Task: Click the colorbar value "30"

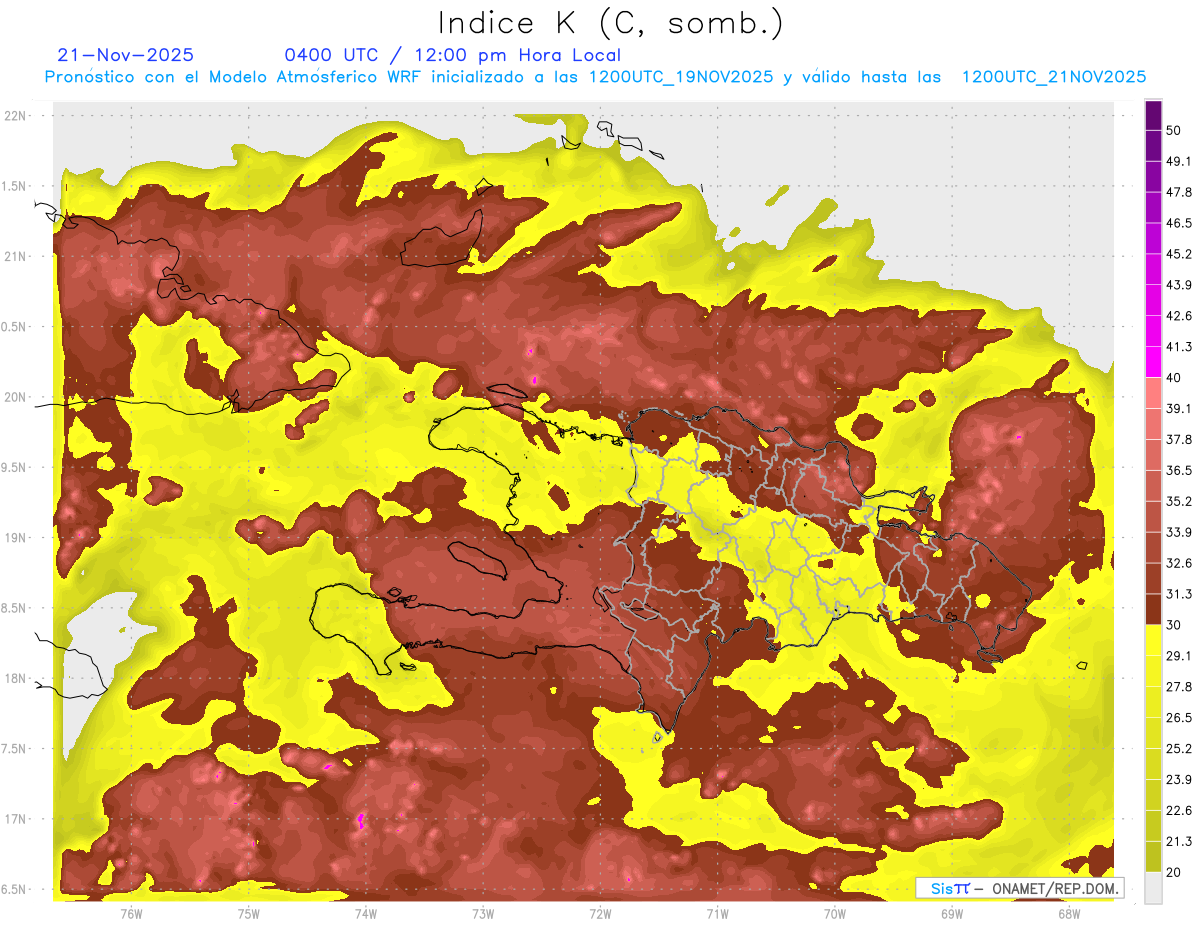Action: coord(1175,625)
